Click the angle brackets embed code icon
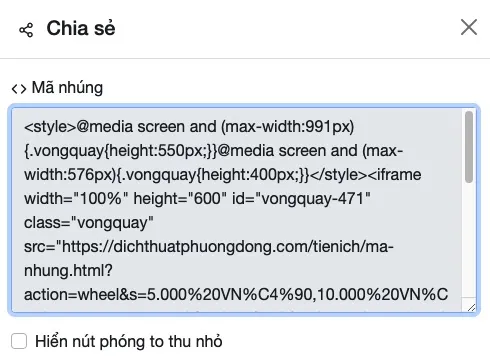This screenshot has height=362, width=490. [19, 89]
